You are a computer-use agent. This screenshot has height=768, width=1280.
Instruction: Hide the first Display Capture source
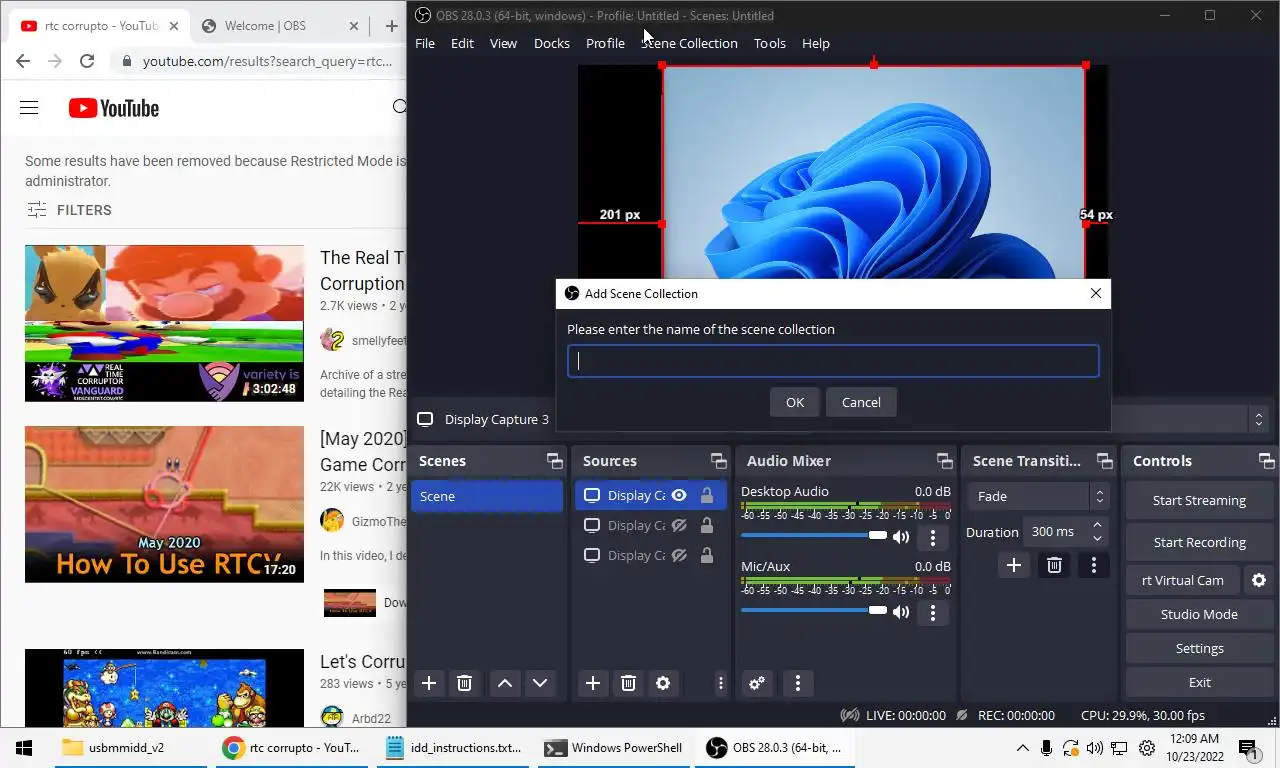tap(679, 495)
